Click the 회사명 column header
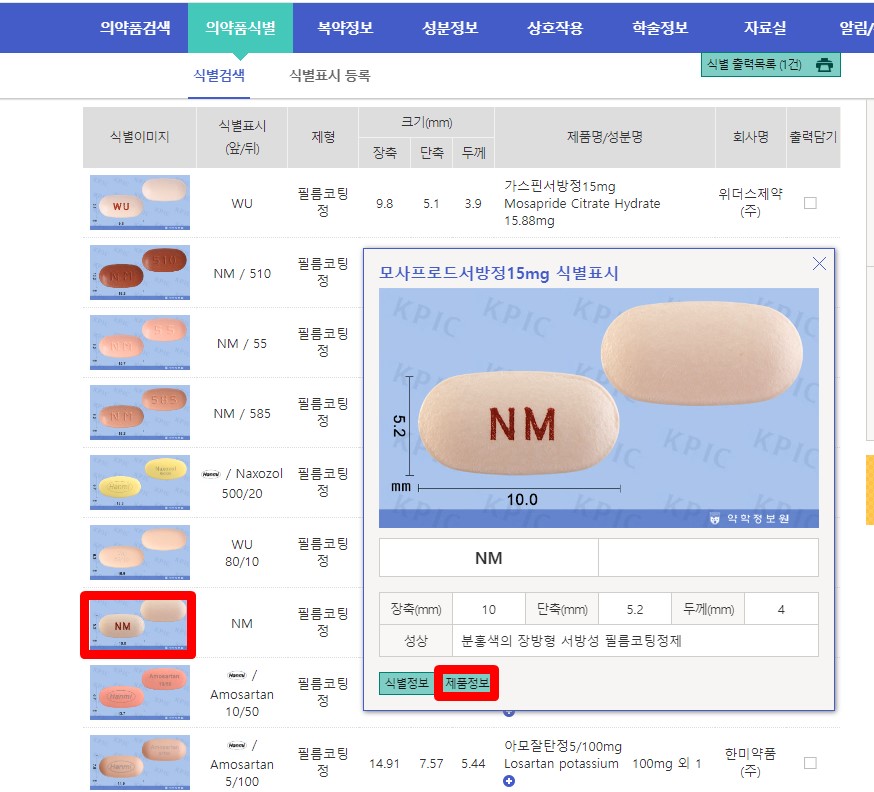Viewport: 874px width, 792px height. [751, 137]
